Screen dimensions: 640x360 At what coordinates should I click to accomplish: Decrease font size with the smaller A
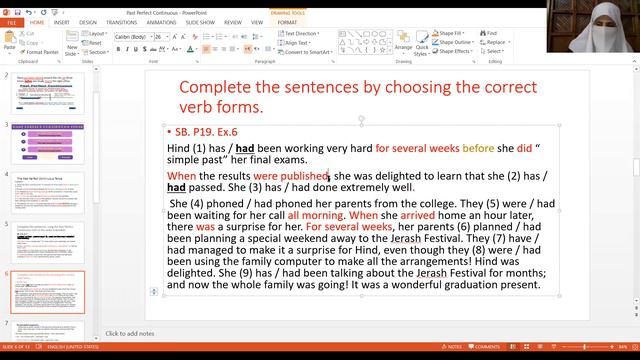click(183, 37)
